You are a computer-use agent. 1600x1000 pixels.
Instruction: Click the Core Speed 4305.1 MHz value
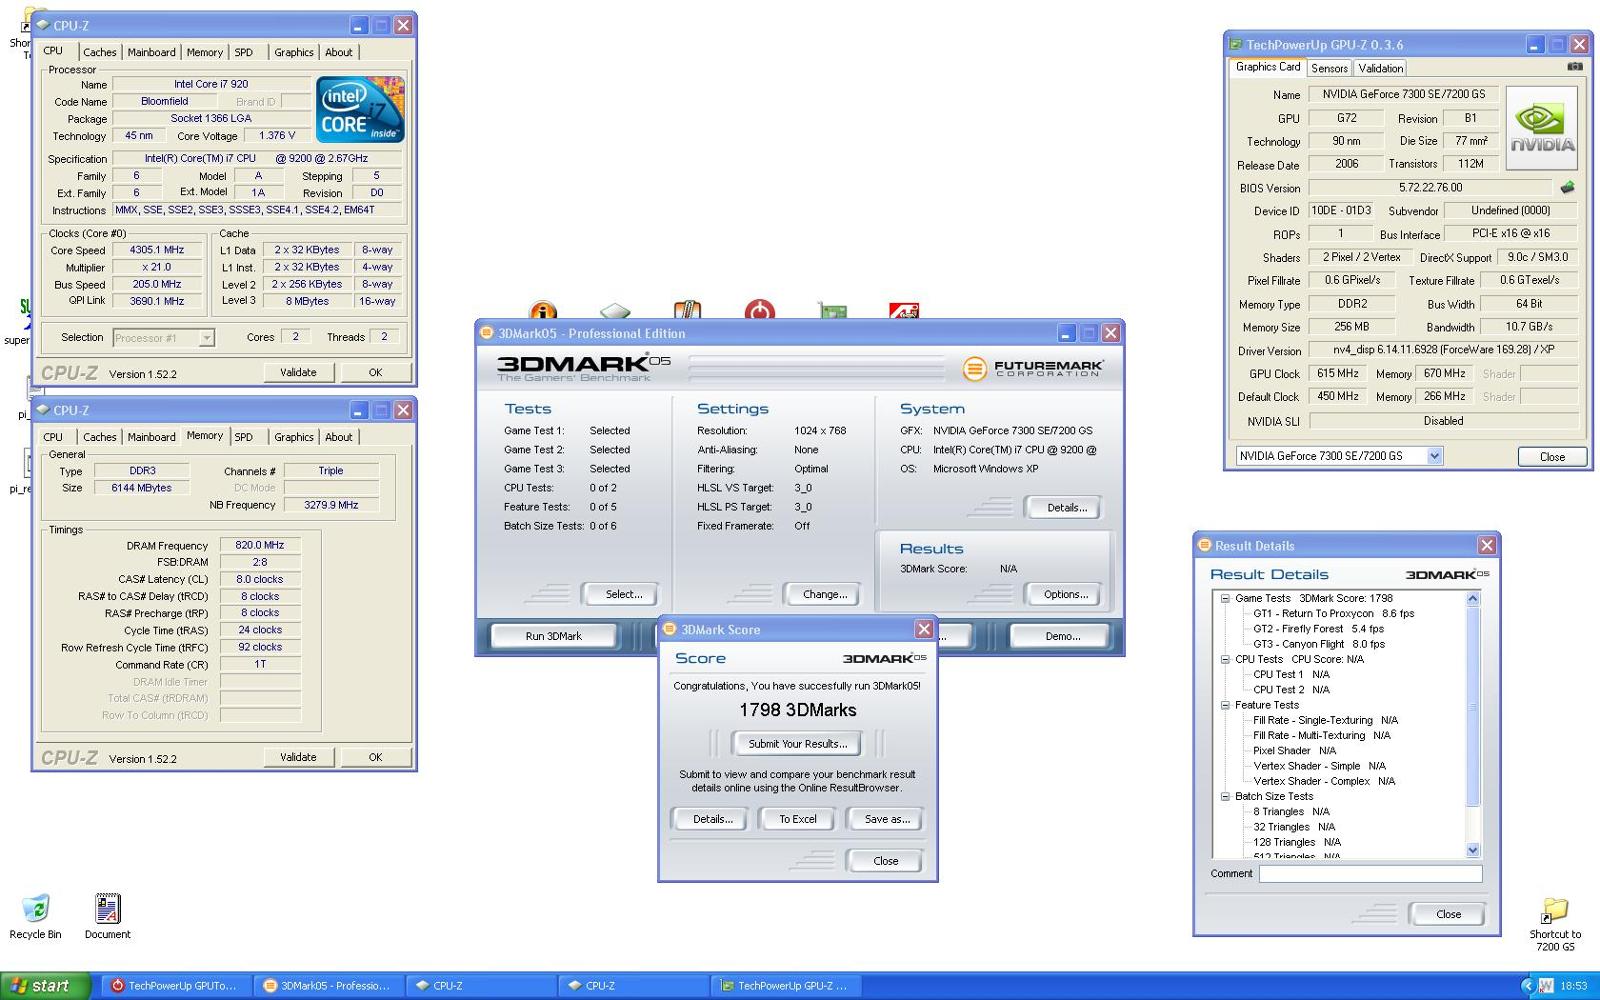157,250
